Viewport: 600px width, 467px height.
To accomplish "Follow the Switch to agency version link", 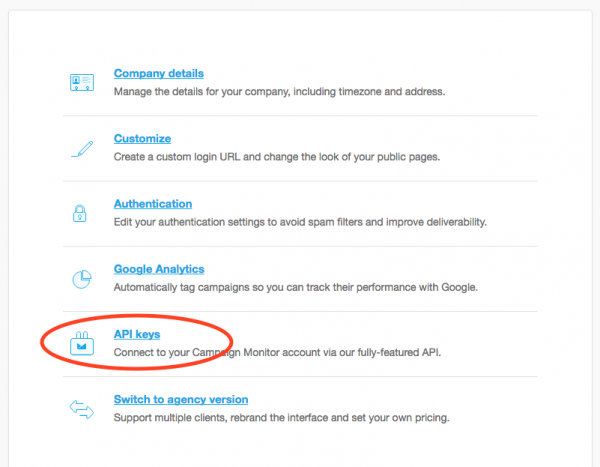I will (181, 399).
